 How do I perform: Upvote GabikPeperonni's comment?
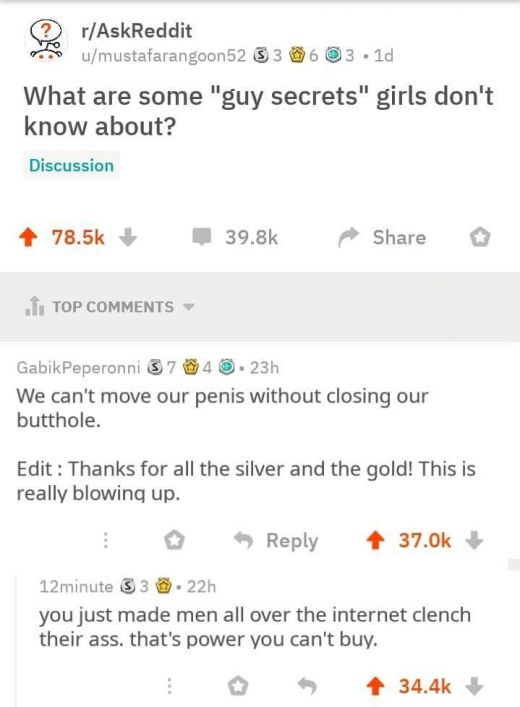[374, 540]
